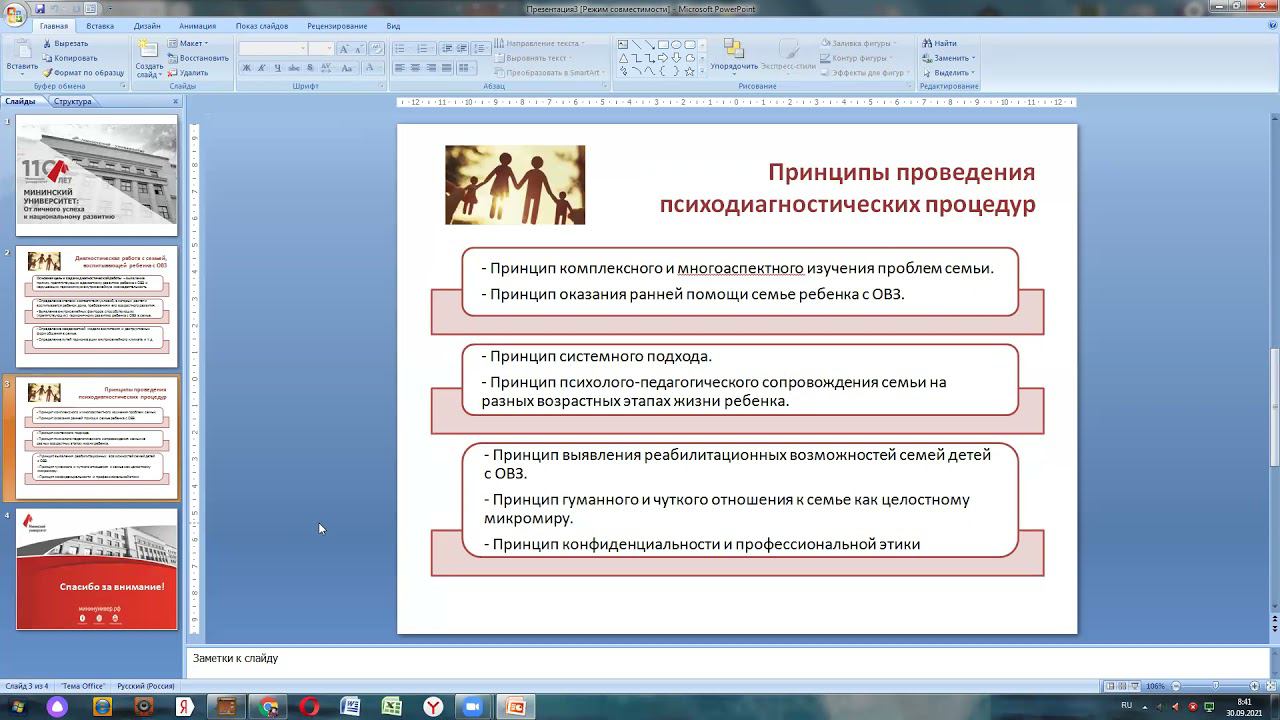Open Контур фигуры shape outline menu
The height and width of the screenshot is (720, 1280).
pos(856,58)
